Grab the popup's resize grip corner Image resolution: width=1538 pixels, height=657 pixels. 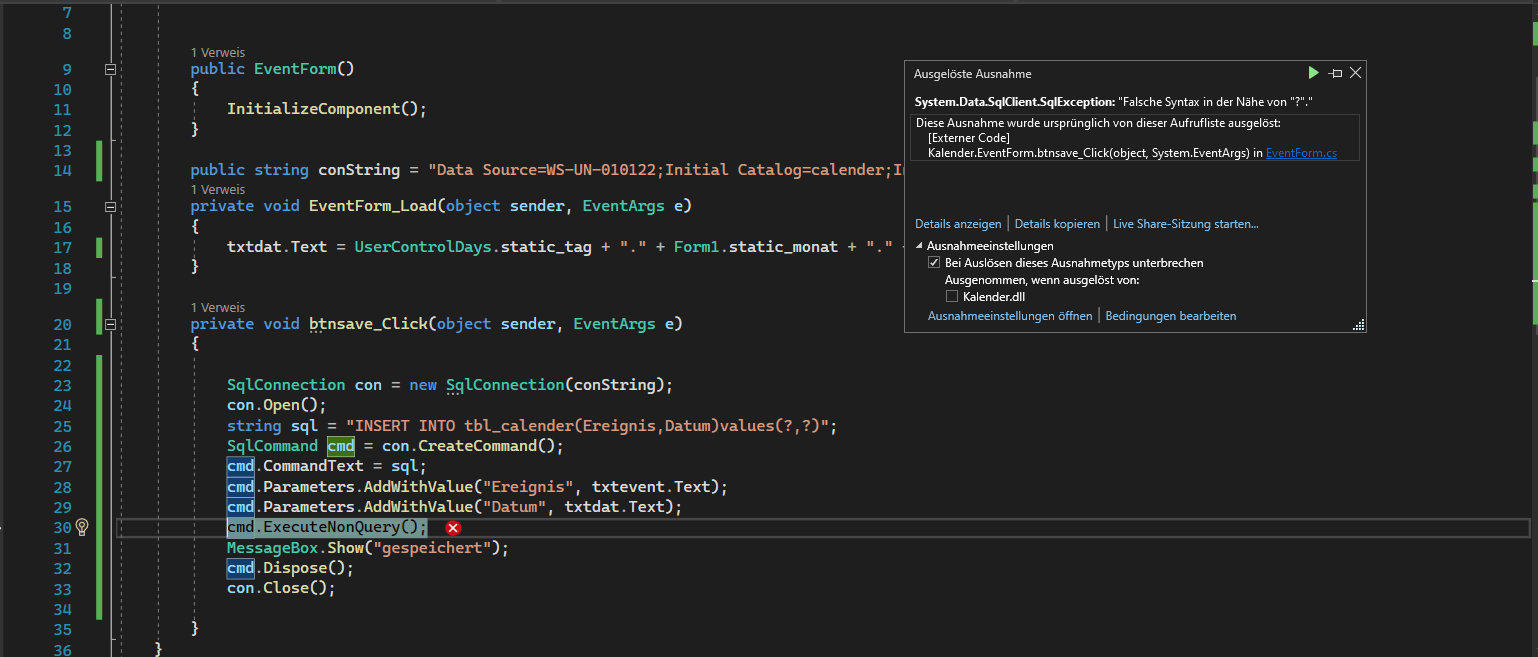tap(1359, 325)
